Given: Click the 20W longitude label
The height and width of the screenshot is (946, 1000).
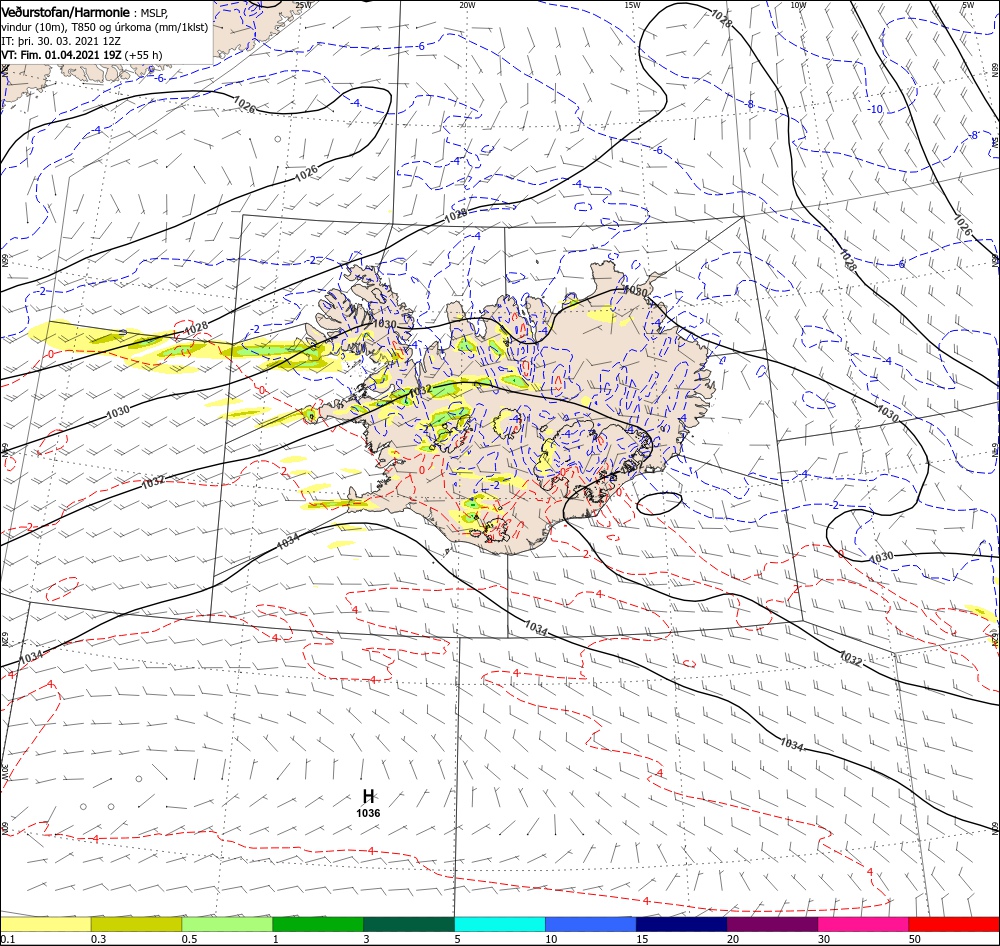Looking at the screenshot, I should (x=467, y=5).
